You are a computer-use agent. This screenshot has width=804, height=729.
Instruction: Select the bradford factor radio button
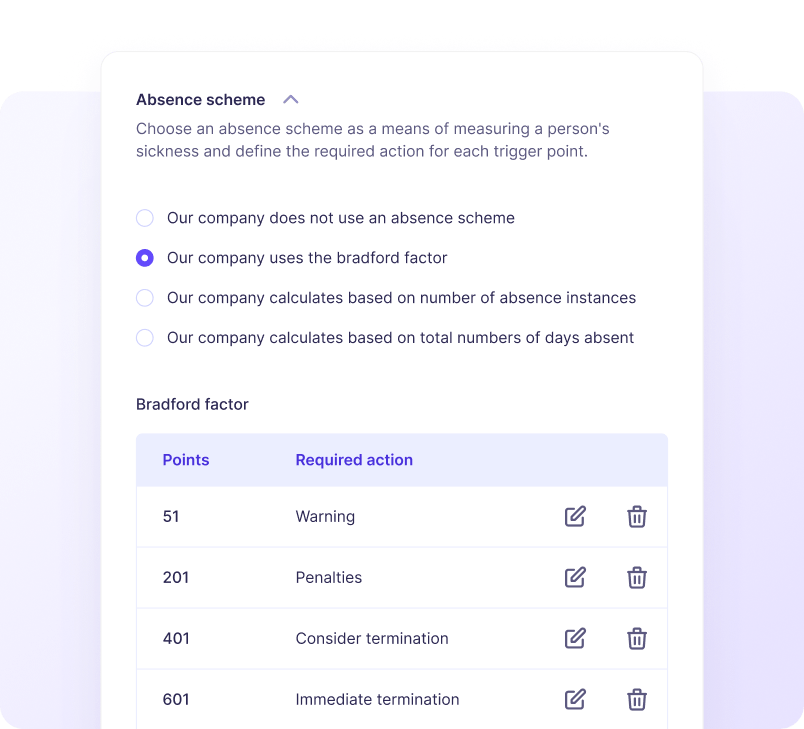(x=145, y=258)
